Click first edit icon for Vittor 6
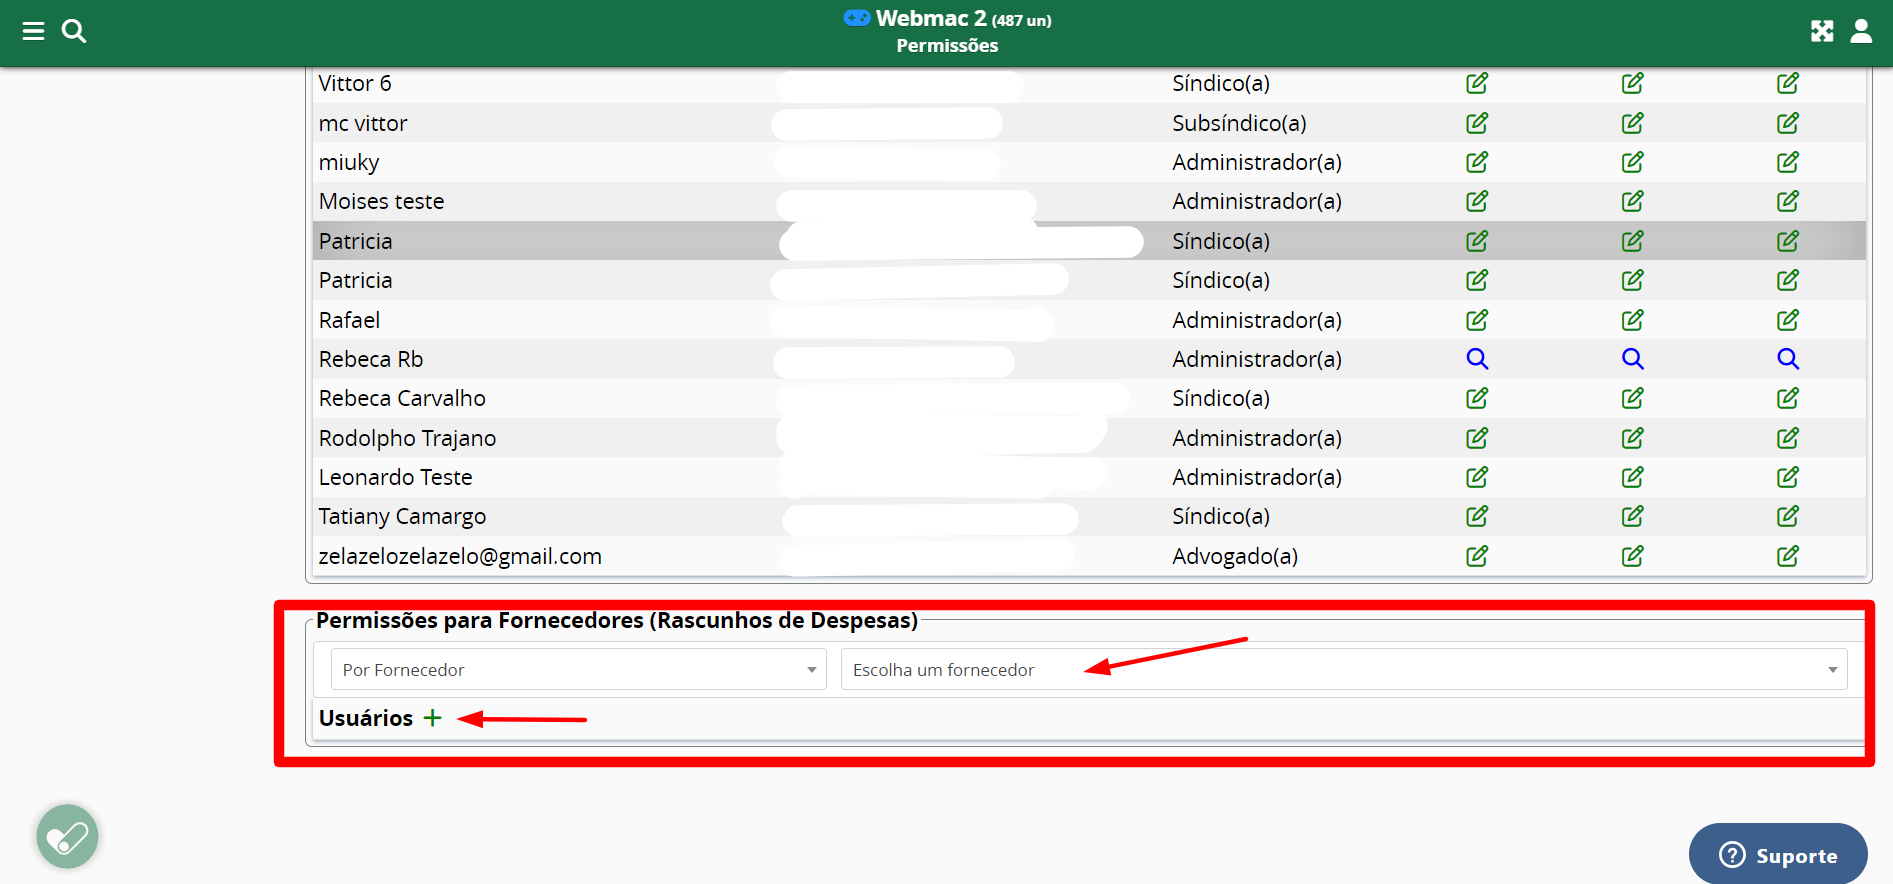Image resolution: width=1893 pixels, height=884 pixels. pos(1477,83)
